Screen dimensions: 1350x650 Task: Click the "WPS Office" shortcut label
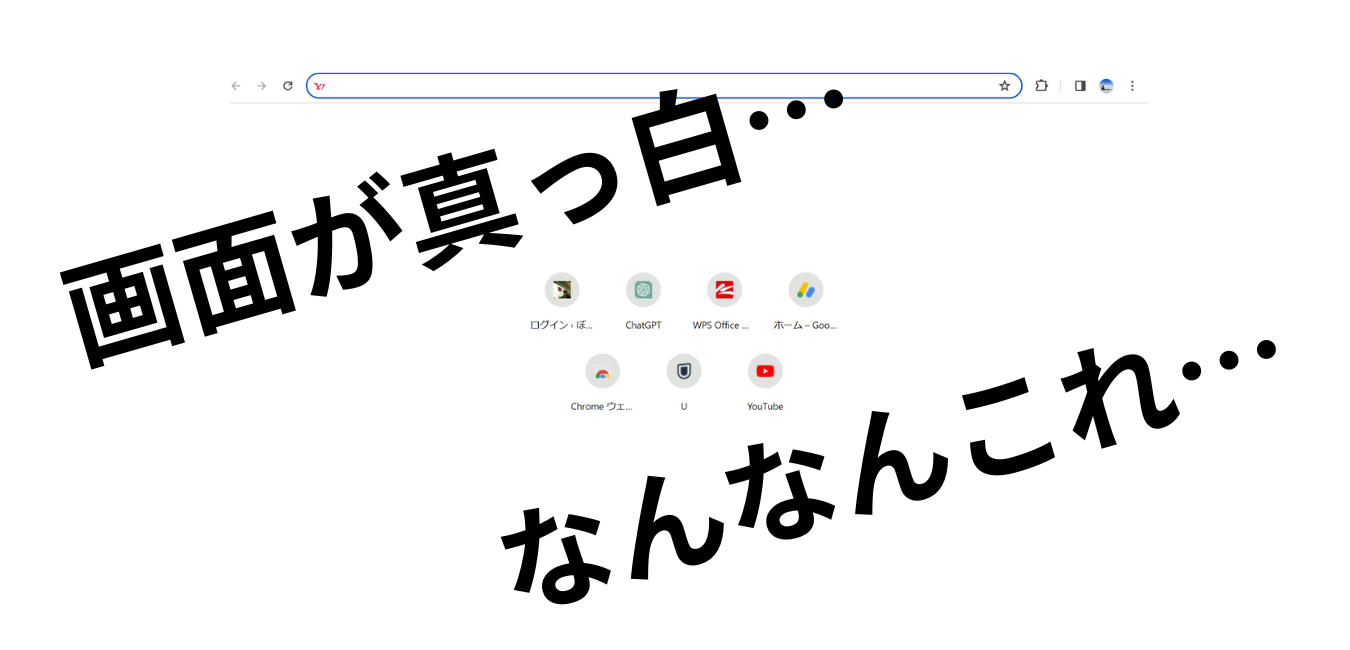(720, 325)
